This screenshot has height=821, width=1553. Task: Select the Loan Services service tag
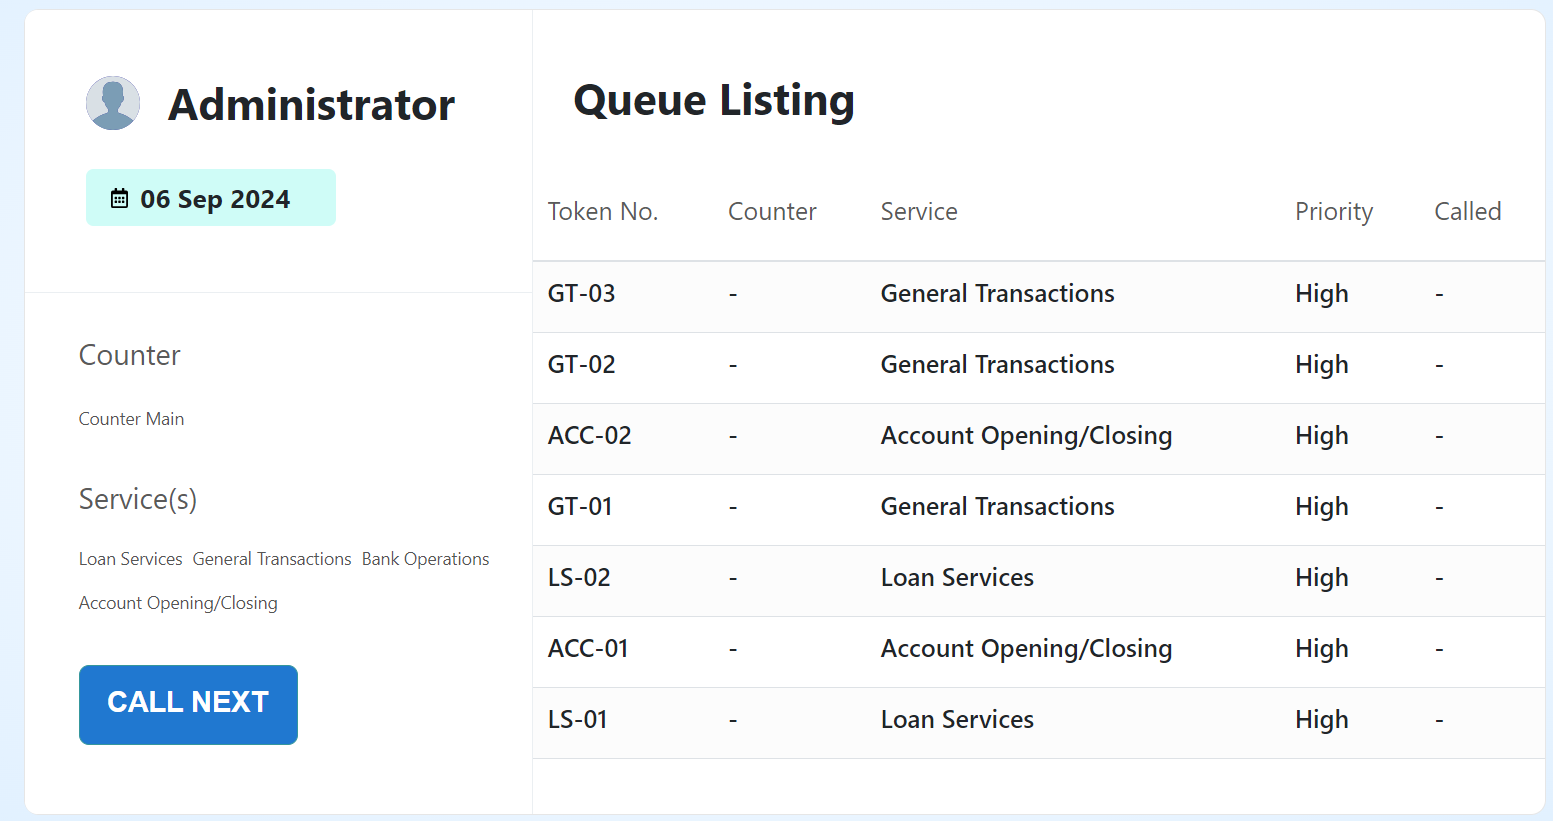[x=131, y=559]
